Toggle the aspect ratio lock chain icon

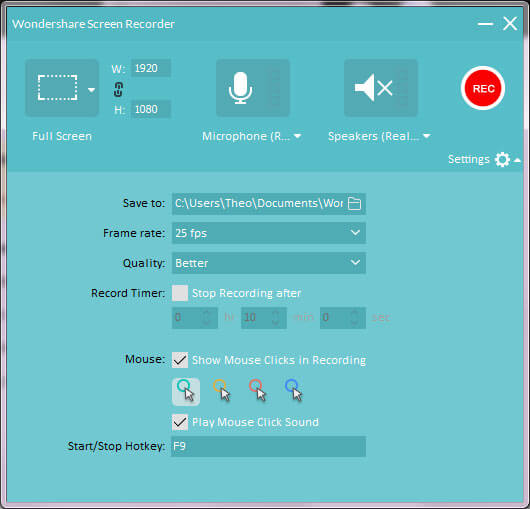118,89
